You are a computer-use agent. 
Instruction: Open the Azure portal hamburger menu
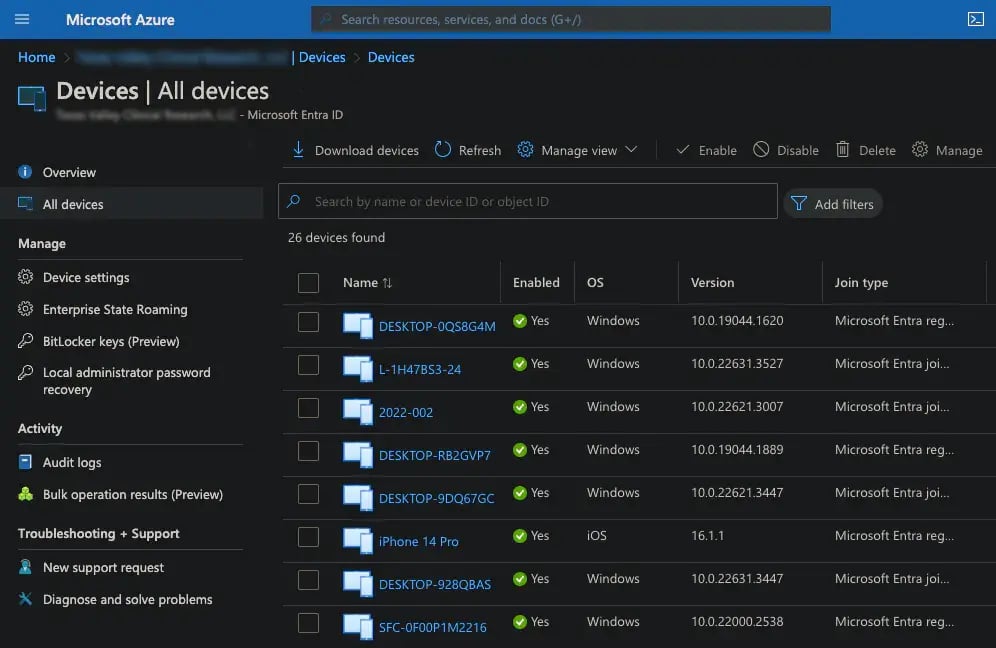point(22,19)
